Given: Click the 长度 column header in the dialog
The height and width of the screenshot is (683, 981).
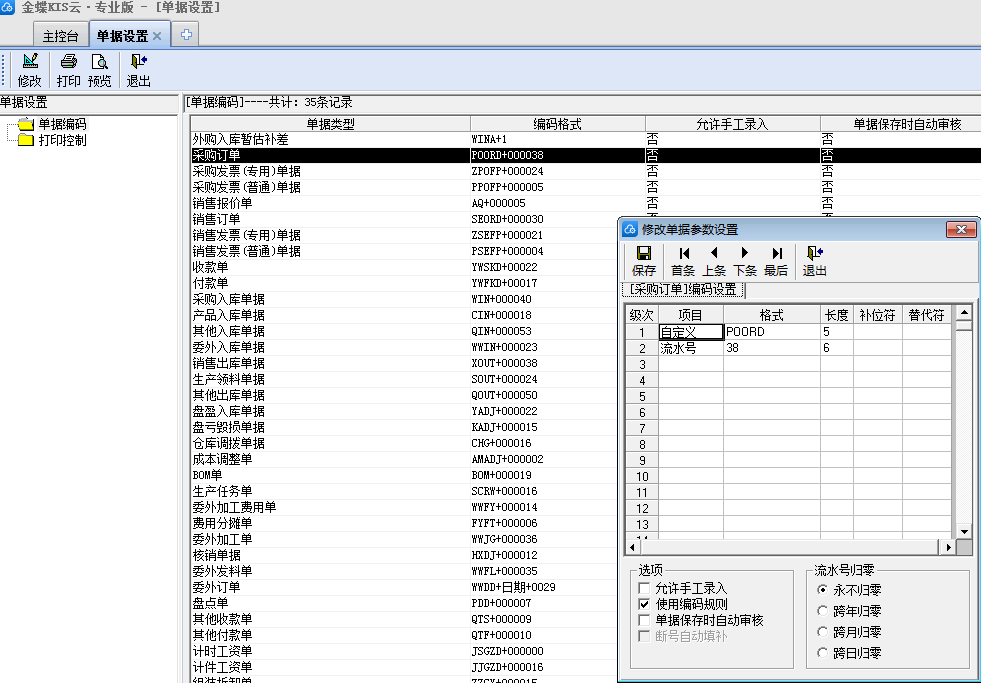Looking at the screenshot, I should coord(836,315).
